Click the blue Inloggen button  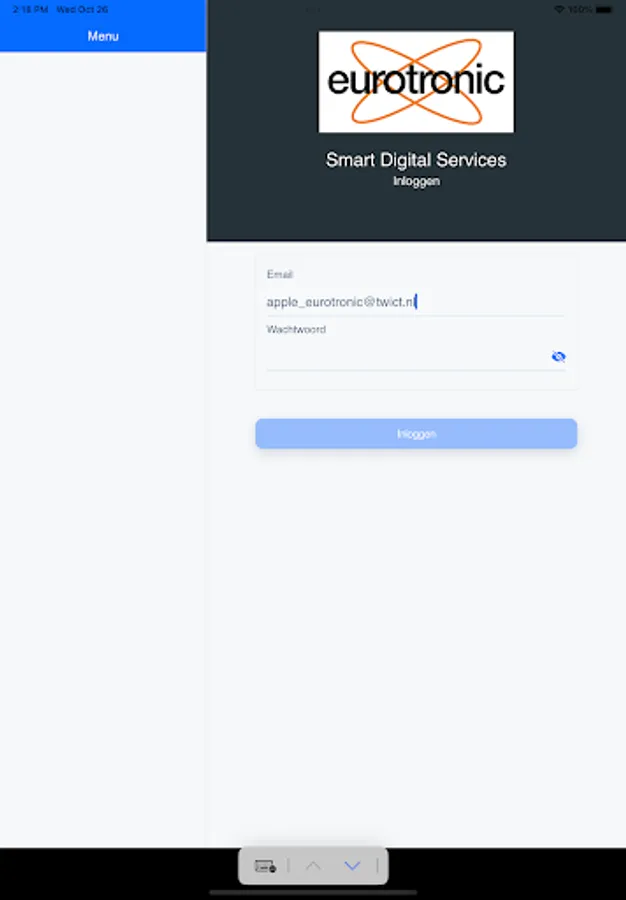(416, 433)
